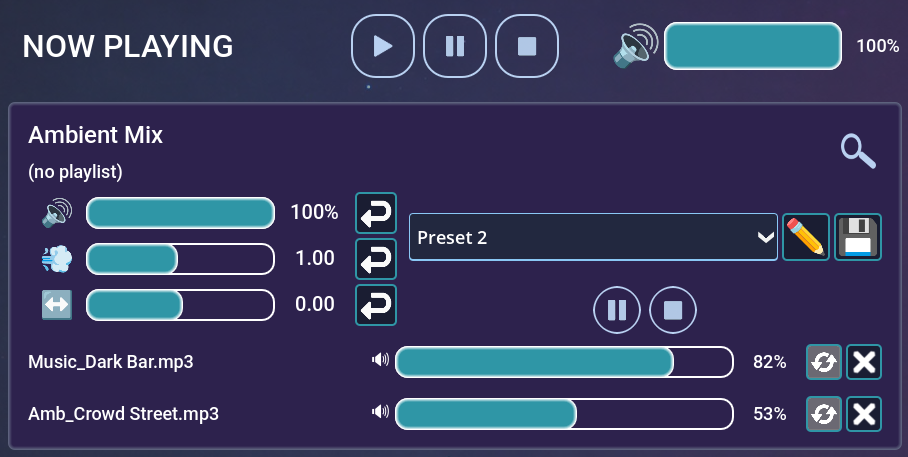Image resolution: width=908 pixels, height=457 pixels.
Task: Open the Preset 2 dropdown
Action: pos(593,237)
